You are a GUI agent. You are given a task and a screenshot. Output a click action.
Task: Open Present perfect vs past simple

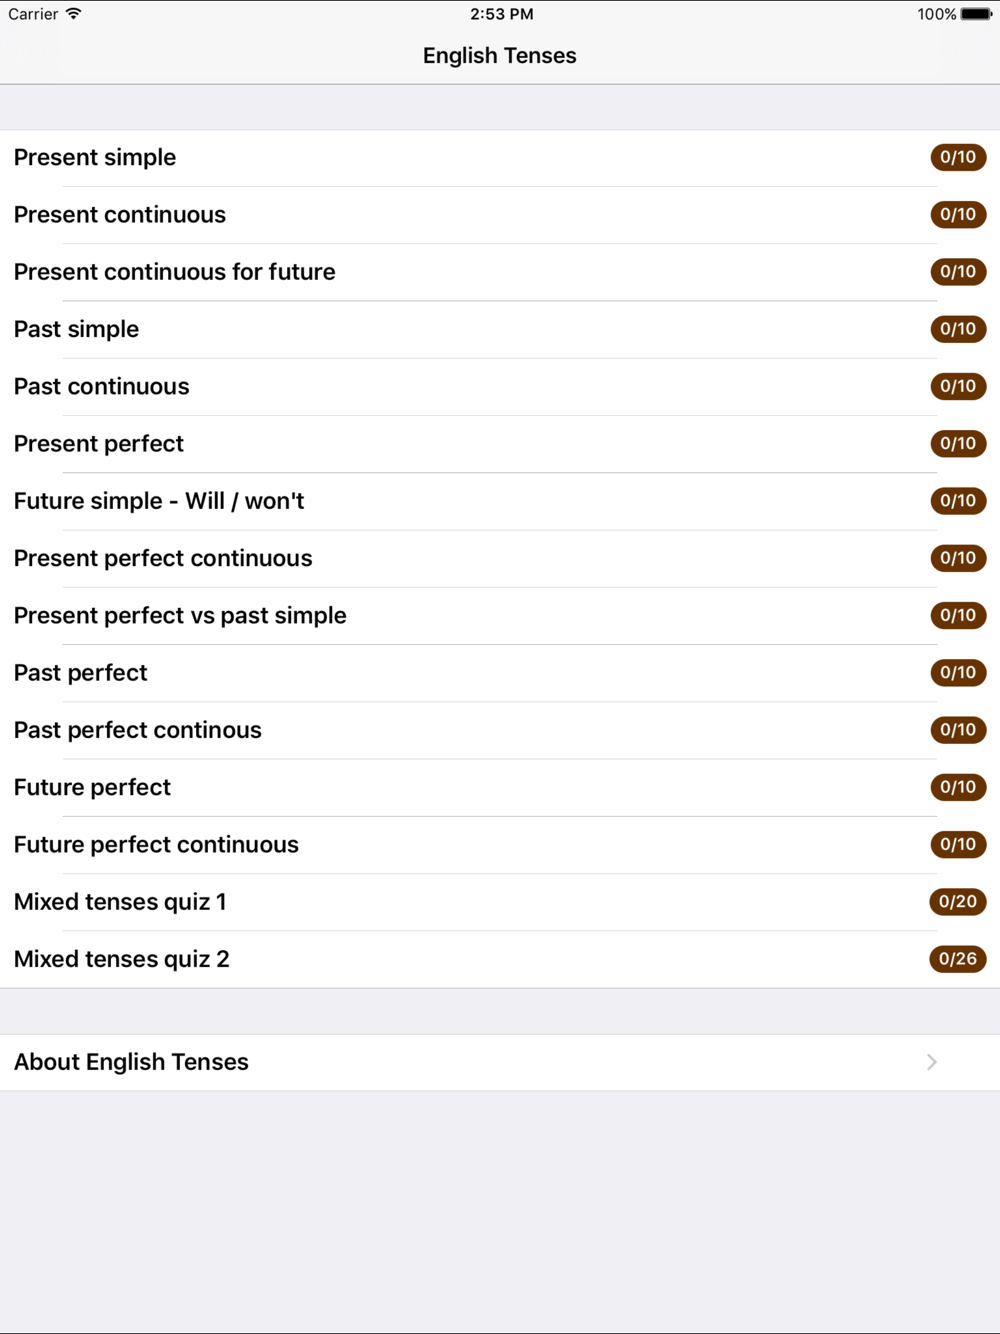180,616
